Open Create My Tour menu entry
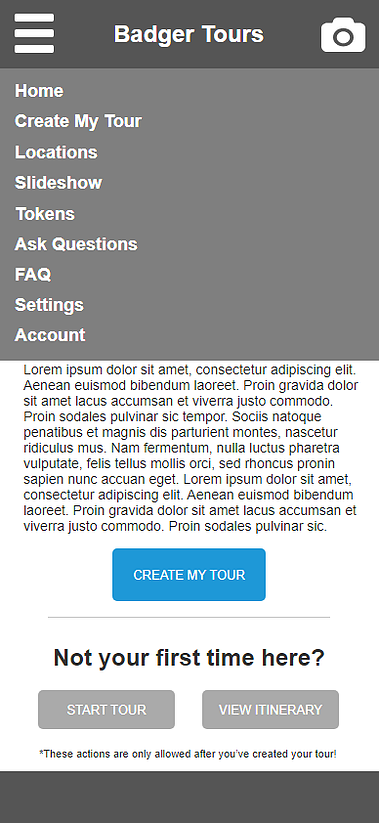Image resolution: width=379 pixels, height=823 pixels. coord(78,121)
